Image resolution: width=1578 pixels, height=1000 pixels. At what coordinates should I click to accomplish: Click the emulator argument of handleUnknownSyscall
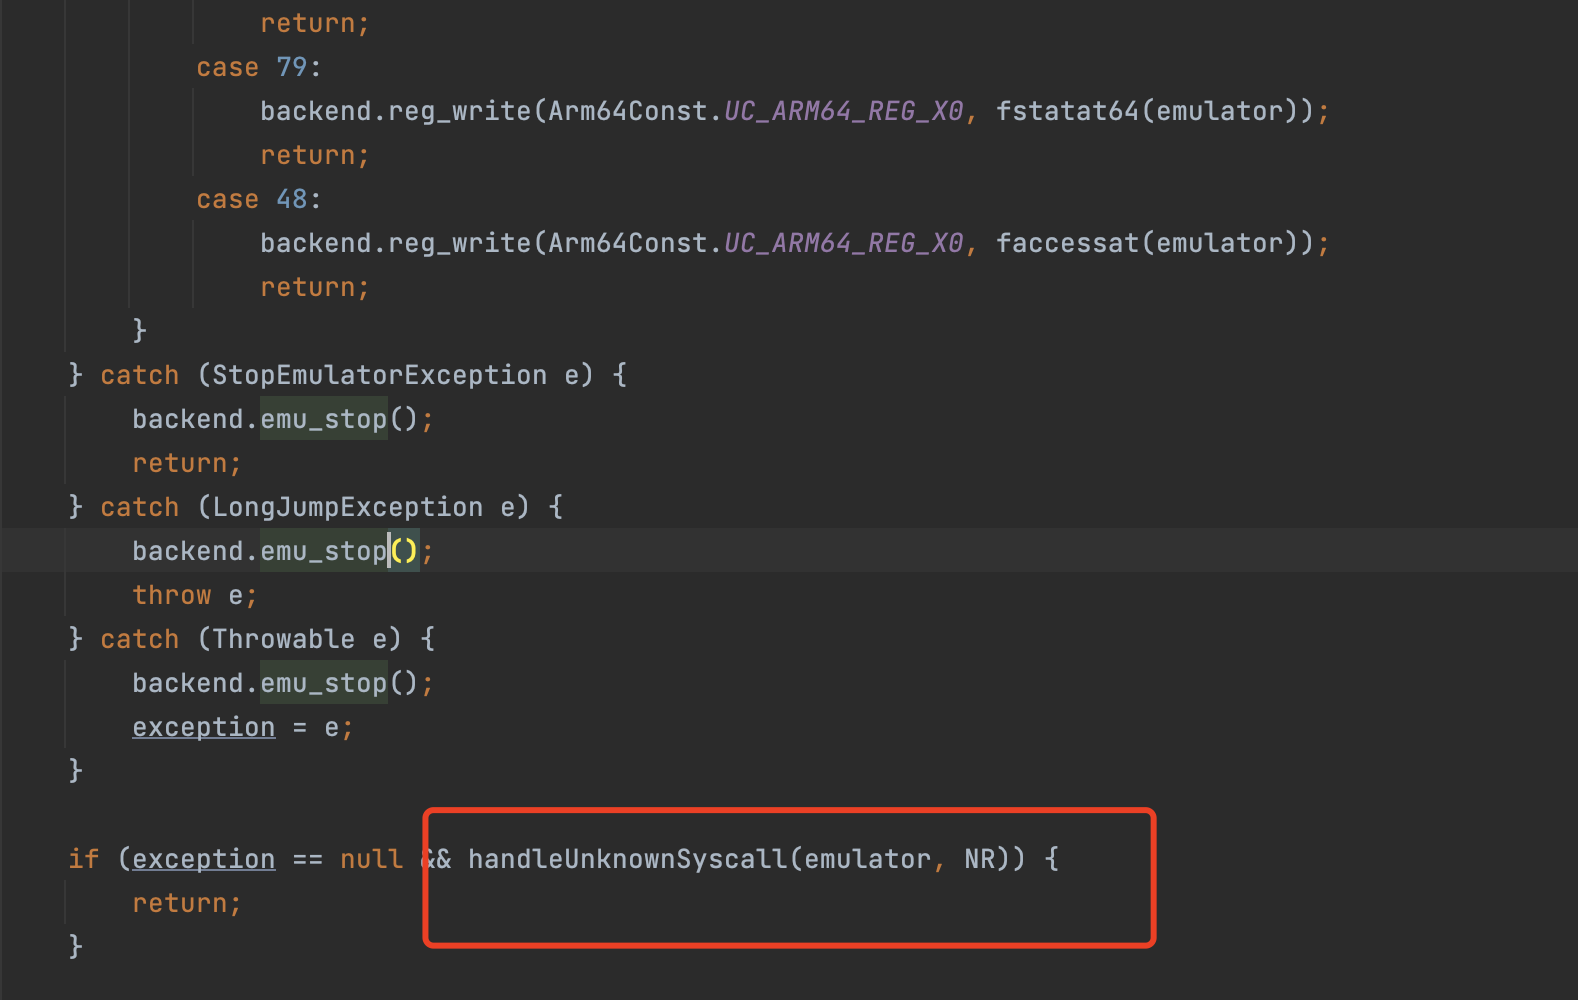[x=868, y=859]
